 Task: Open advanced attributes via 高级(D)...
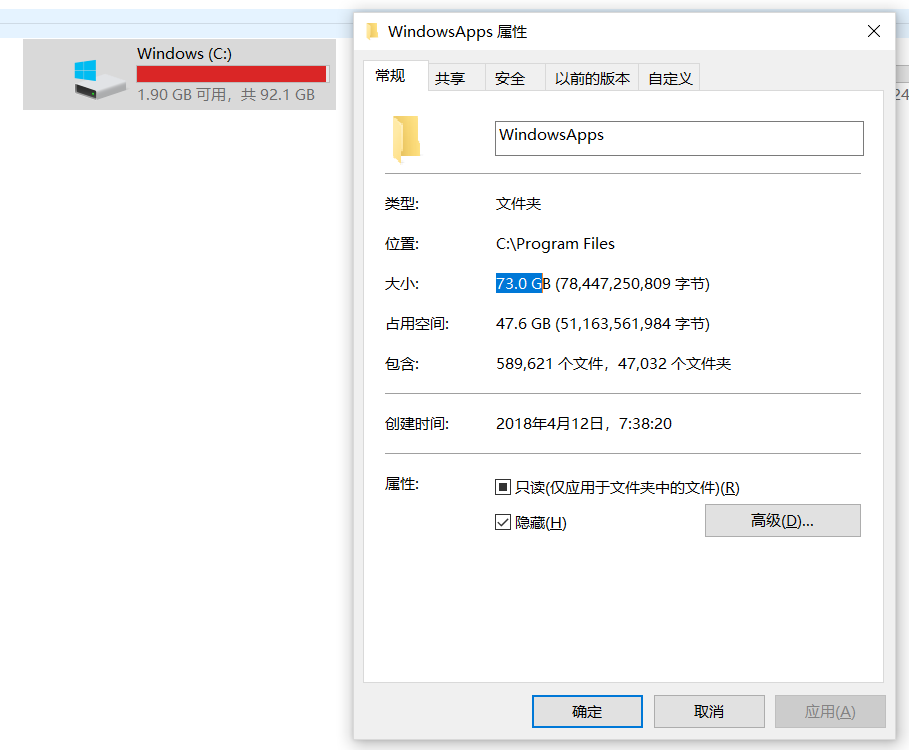783,520
